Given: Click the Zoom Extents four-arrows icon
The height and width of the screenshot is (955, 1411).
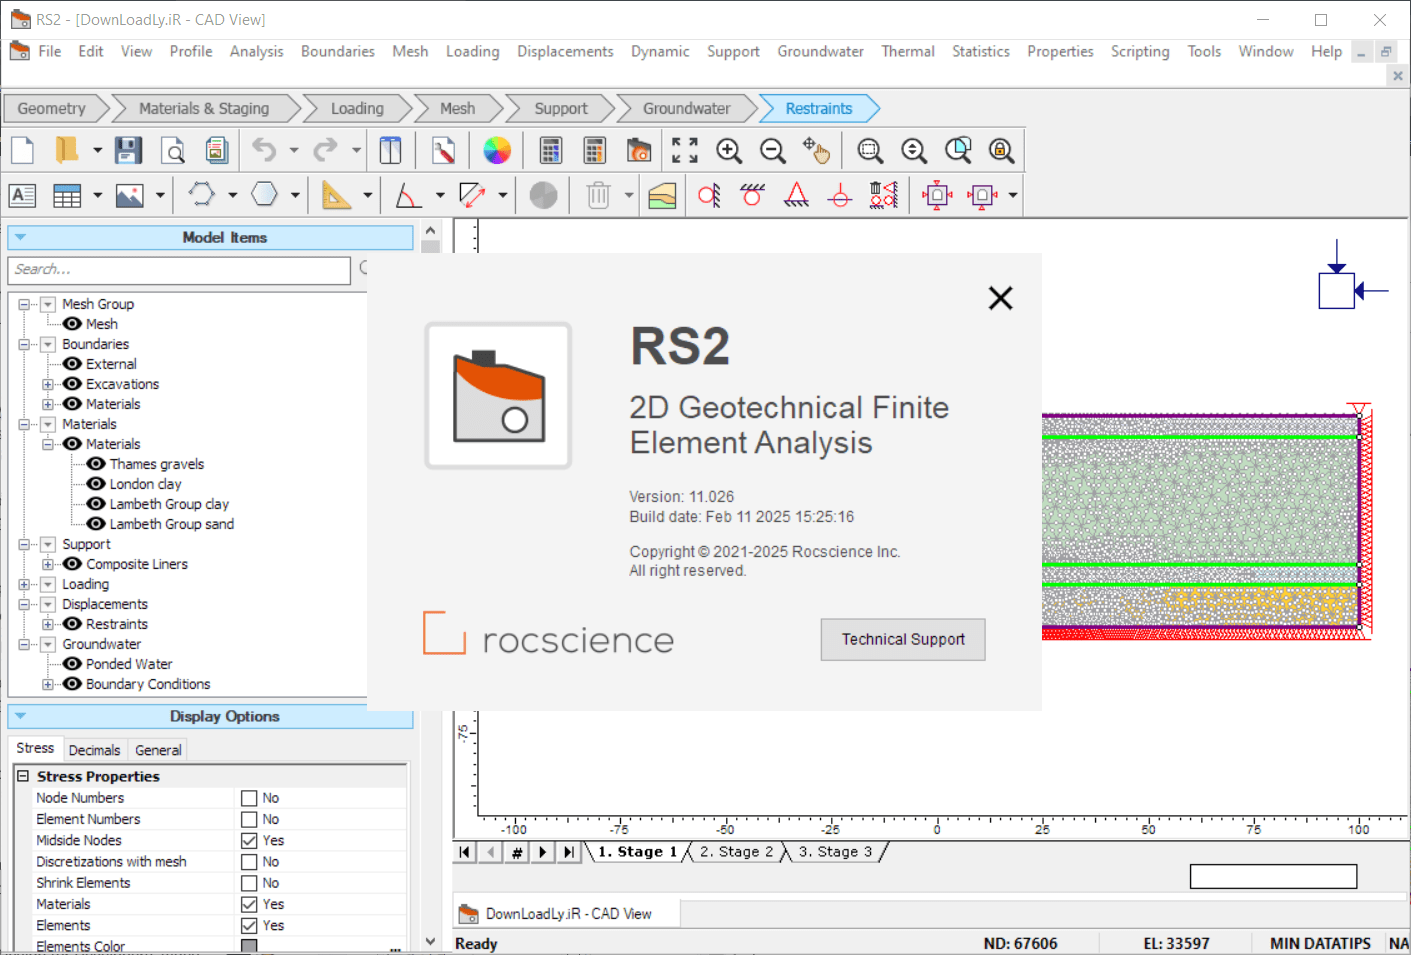Looking at the screenshot, I should coord(685,150).
